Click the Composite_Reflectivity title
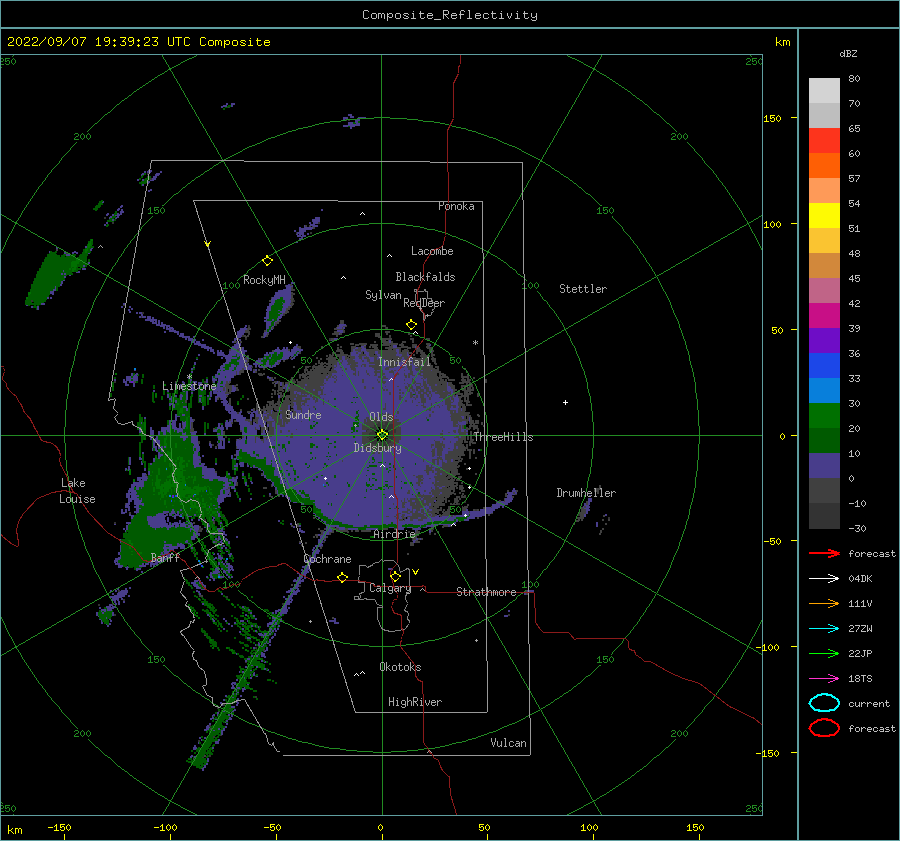Image resolution: width=900 pixels, height=841 pixels. (450, 15)
